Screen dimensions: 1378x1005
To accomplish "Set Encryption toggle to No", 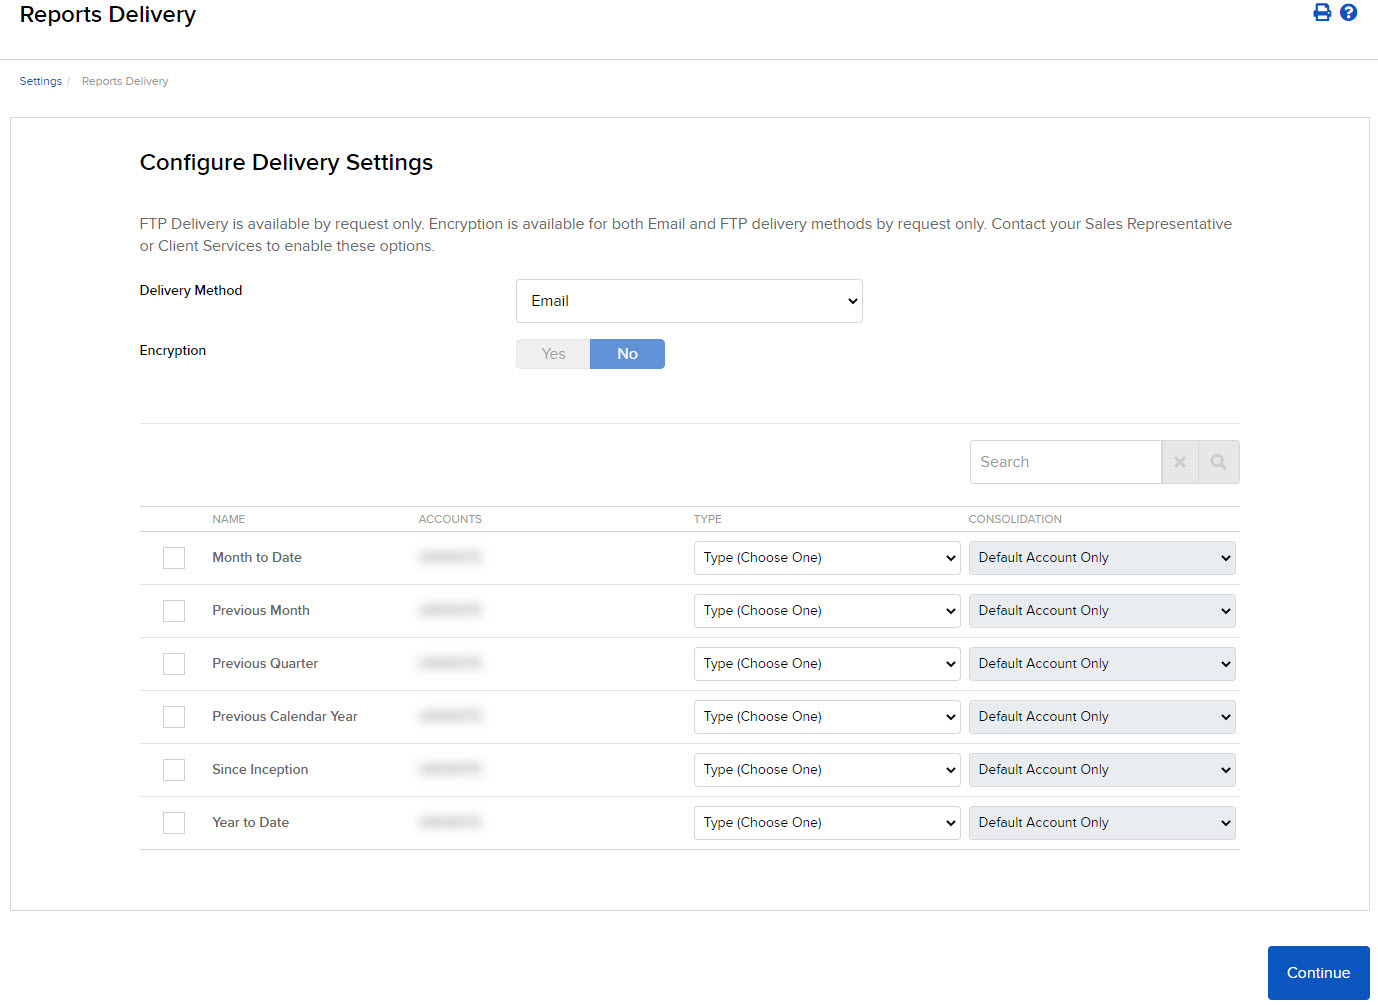I will pos(627,353).
